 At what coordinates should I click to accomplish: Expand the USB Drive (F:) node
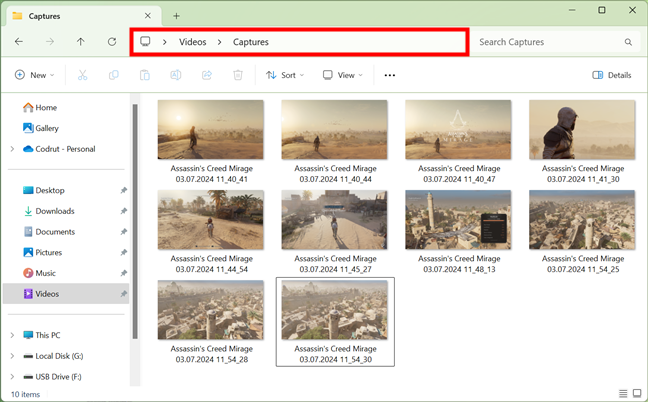[12, 376]
